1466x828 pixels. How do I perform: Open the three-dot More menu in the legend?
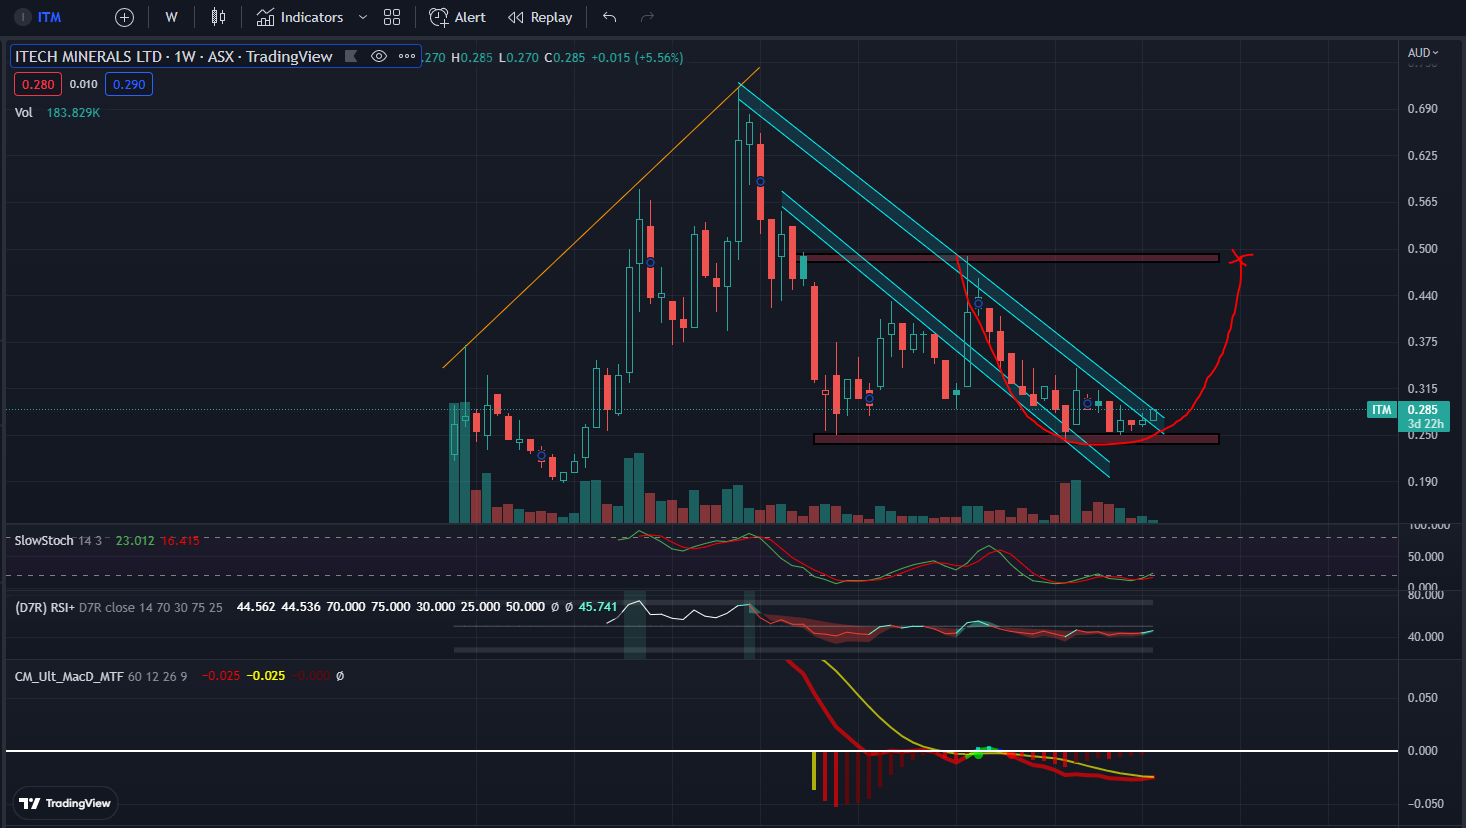407,56
